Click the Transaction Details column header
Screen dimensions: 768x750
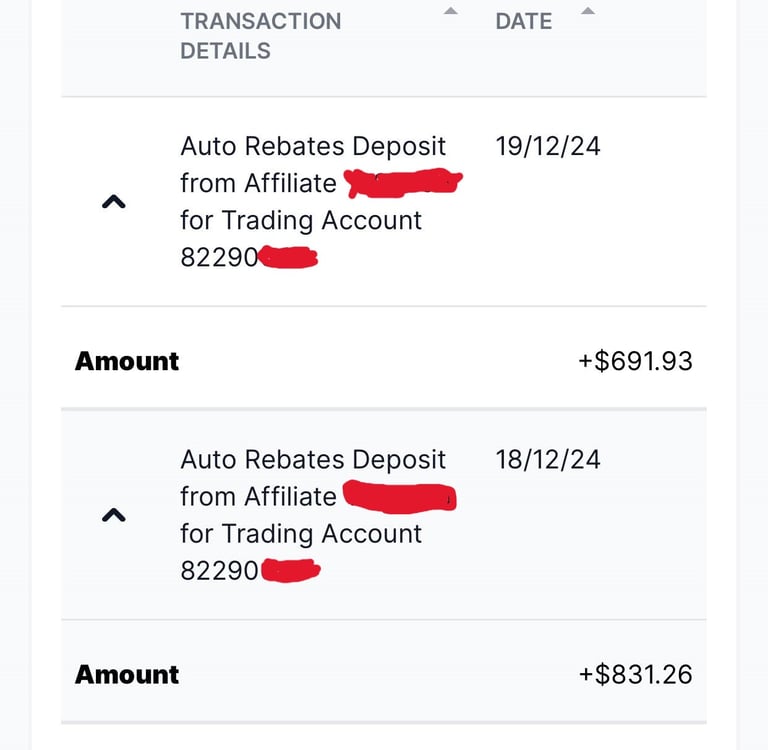(260, 35)
